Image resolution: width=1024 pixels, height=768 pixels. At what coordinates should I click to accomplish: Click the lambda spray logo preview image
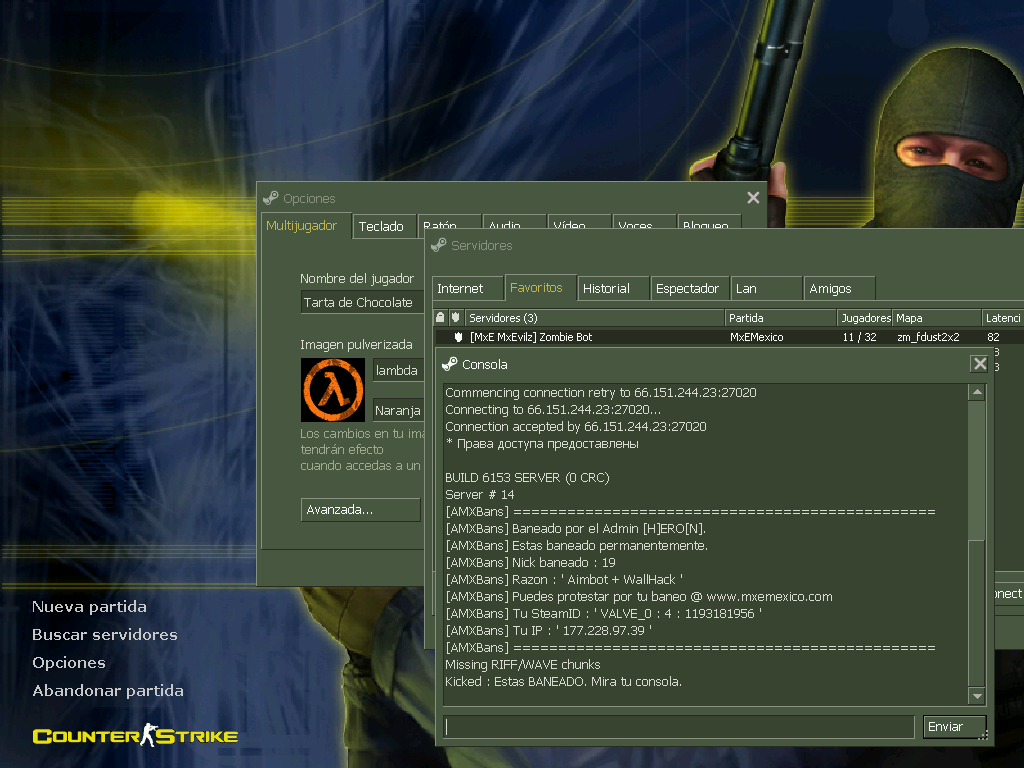[x=332, y=390]
